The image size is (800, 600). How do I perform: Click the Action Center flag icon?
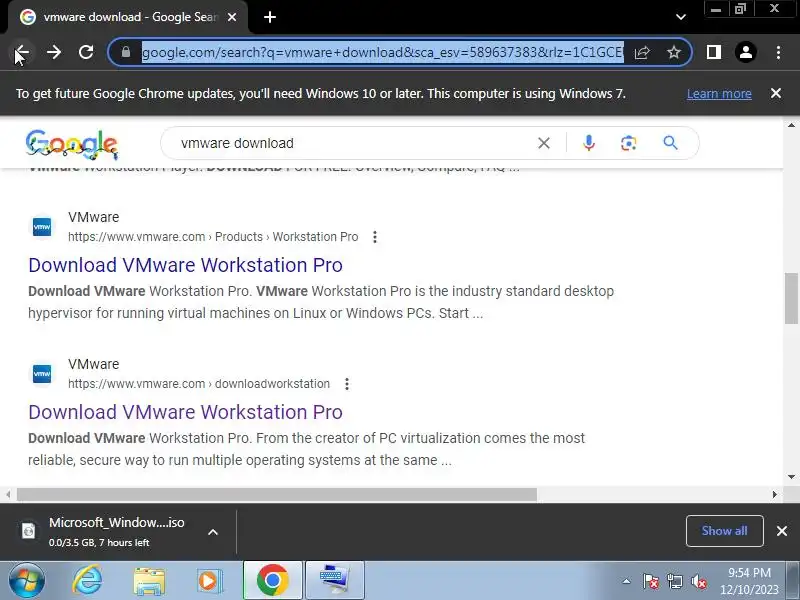click(x=651, y=581)
